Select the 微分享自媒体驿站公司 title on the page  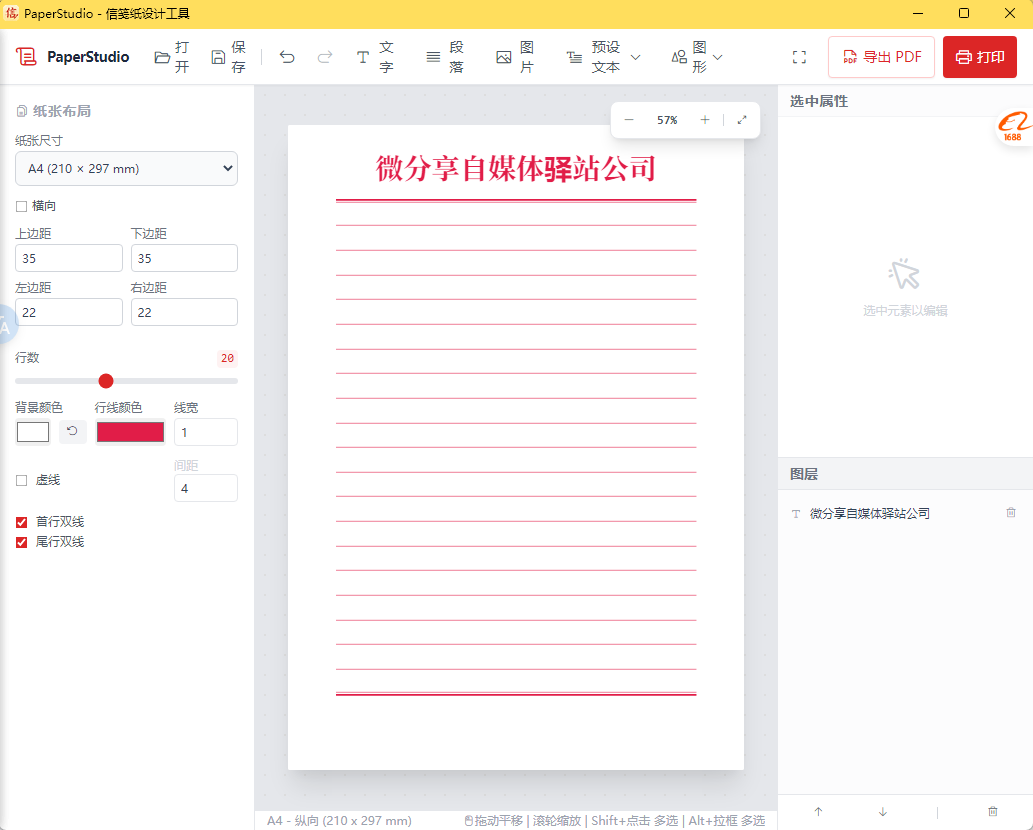[x=516, y=169]
